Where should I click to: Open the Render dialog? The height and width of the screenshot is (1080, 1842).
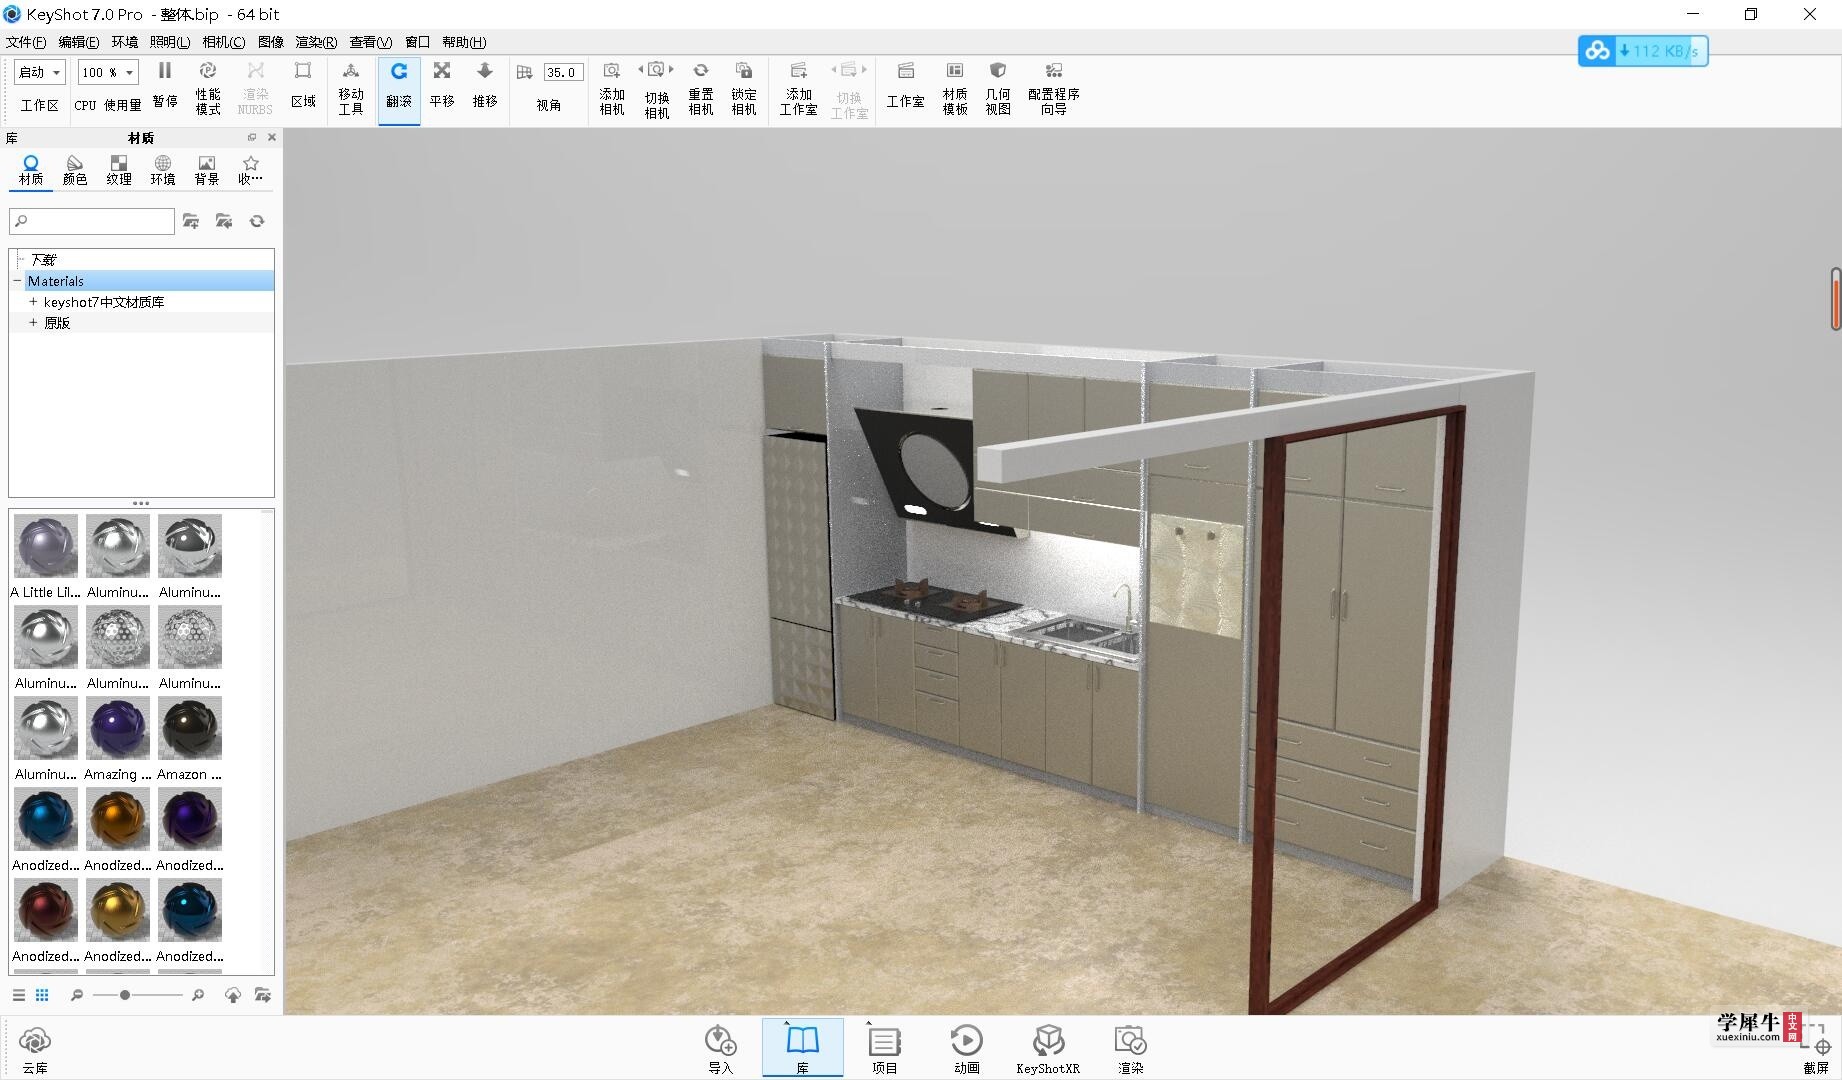1130,1049
